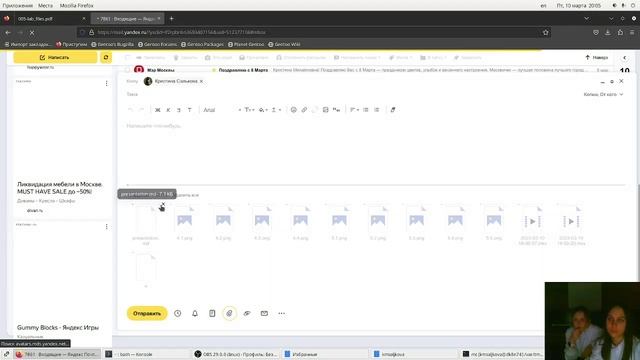Click the refresh mail button beside Написать
Image resolution: width=640 pixels, height=360 pixels.
(106, 58)
